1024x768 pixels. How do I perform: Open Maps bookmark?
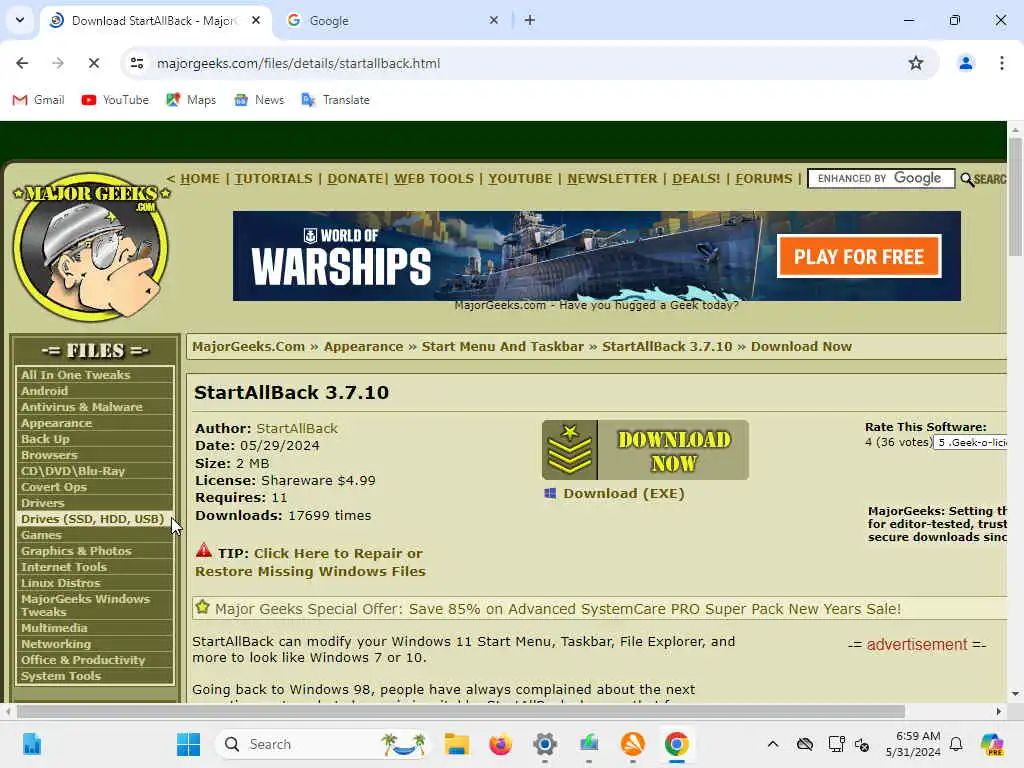pyautogui.click(x=191, y=100)
